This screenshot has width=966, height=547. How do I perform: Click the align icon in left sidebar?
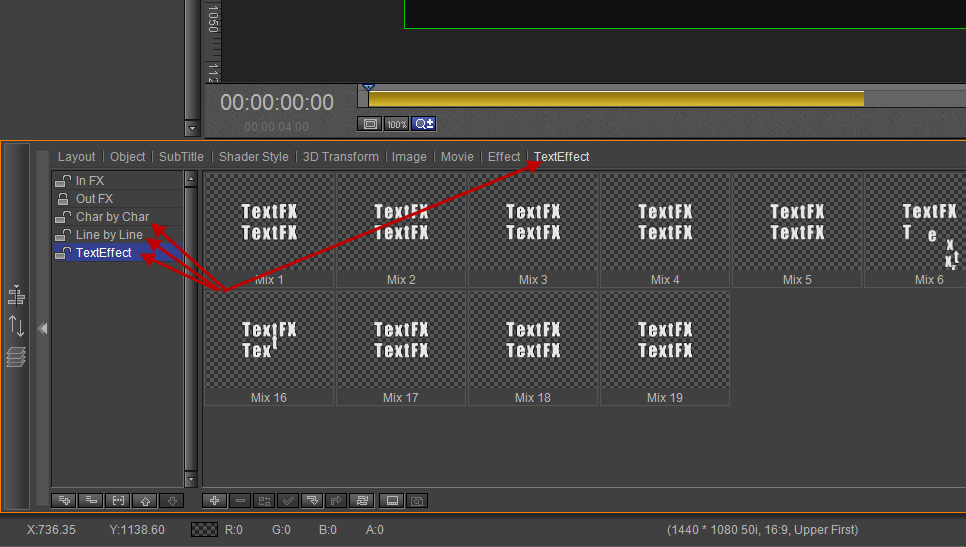[x=16, y=295]
